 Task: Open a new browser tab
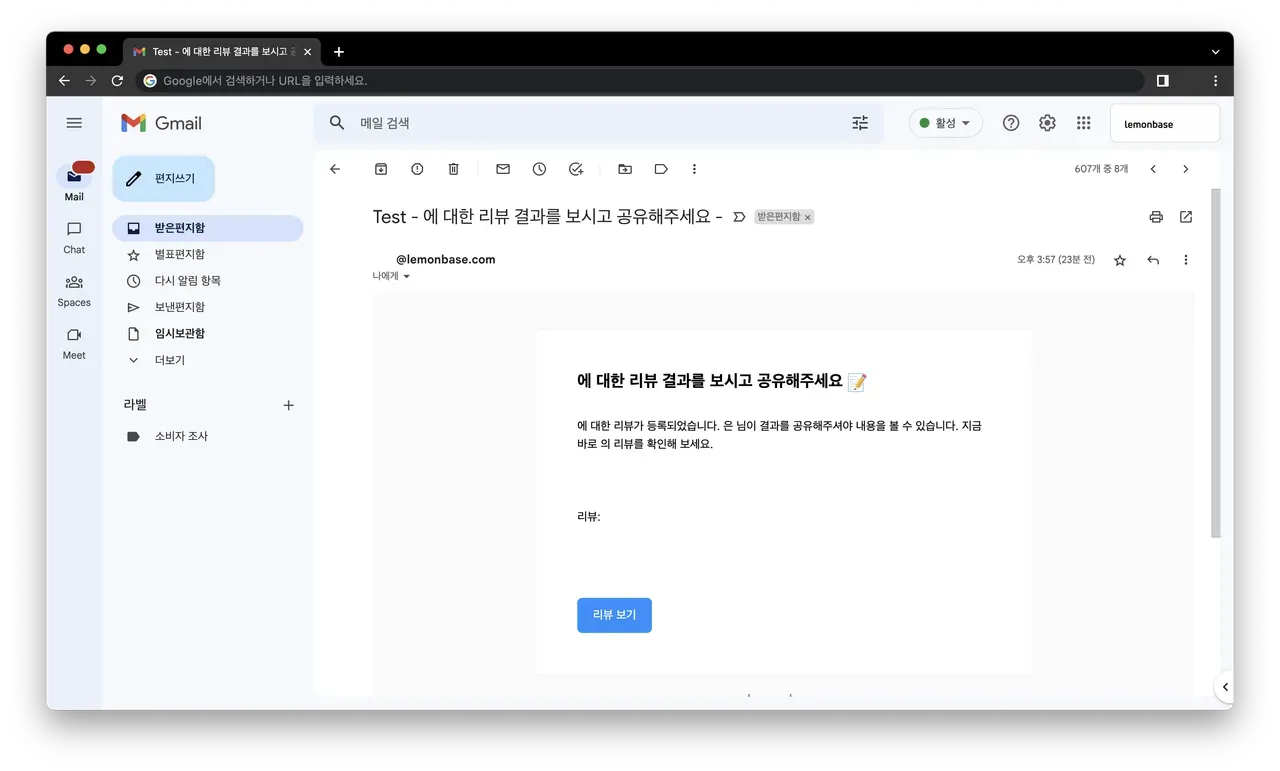coord(339,52)
